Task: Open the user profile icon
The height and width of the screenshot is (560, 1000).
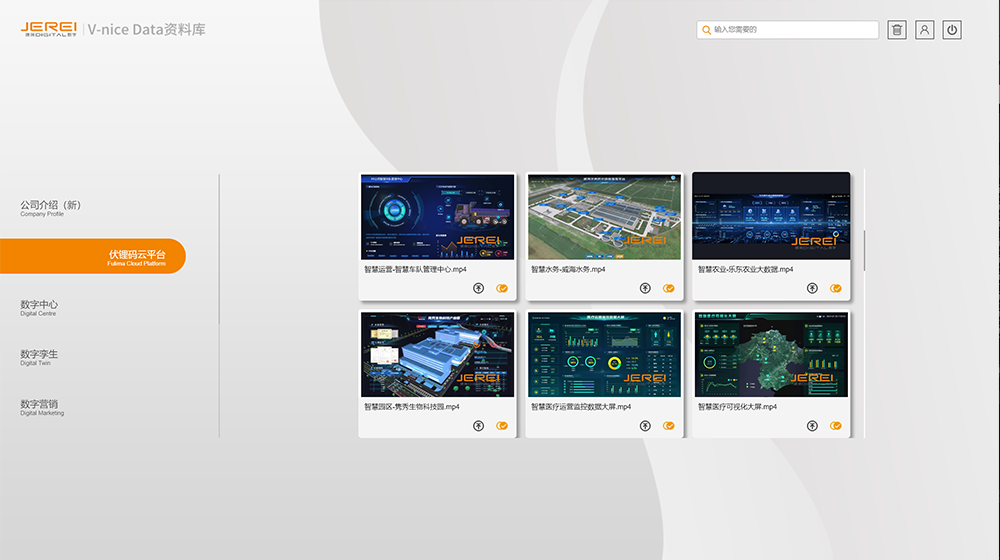Action: pos(925,30)
